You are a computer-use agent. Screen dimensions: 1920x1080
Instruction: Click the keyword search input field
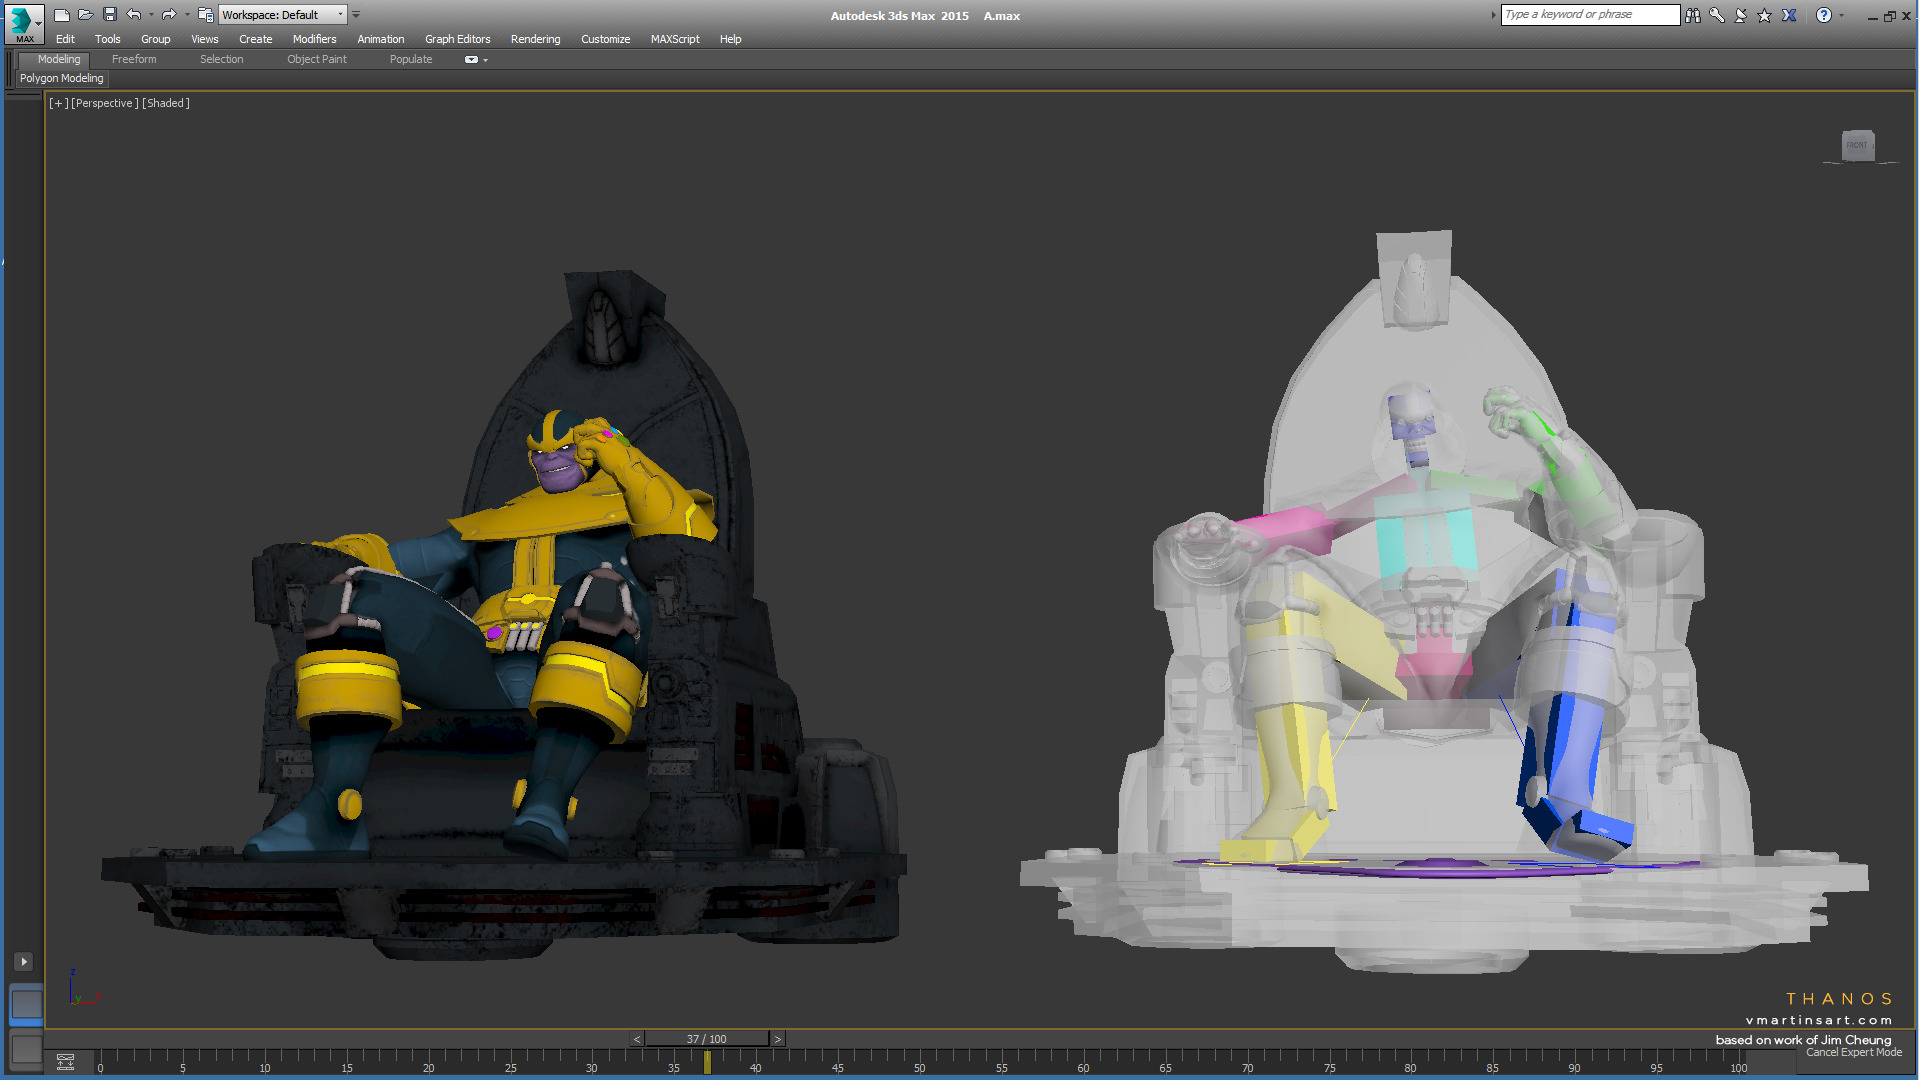click(1590, 15)
